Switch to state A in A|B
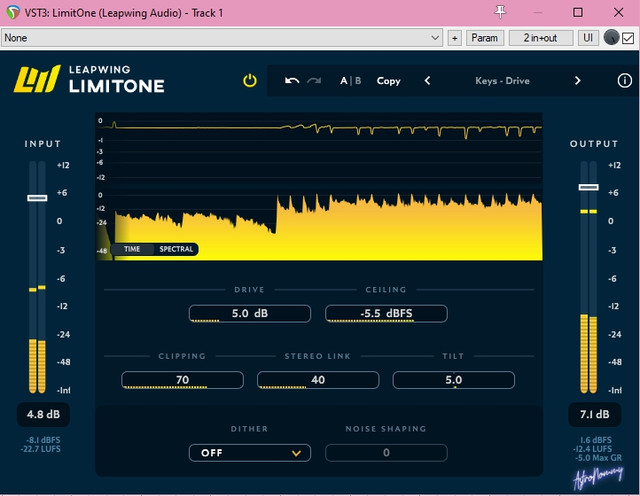Viewport: 640px width, 496px height. pyautogui.click(x=344, y=80)
